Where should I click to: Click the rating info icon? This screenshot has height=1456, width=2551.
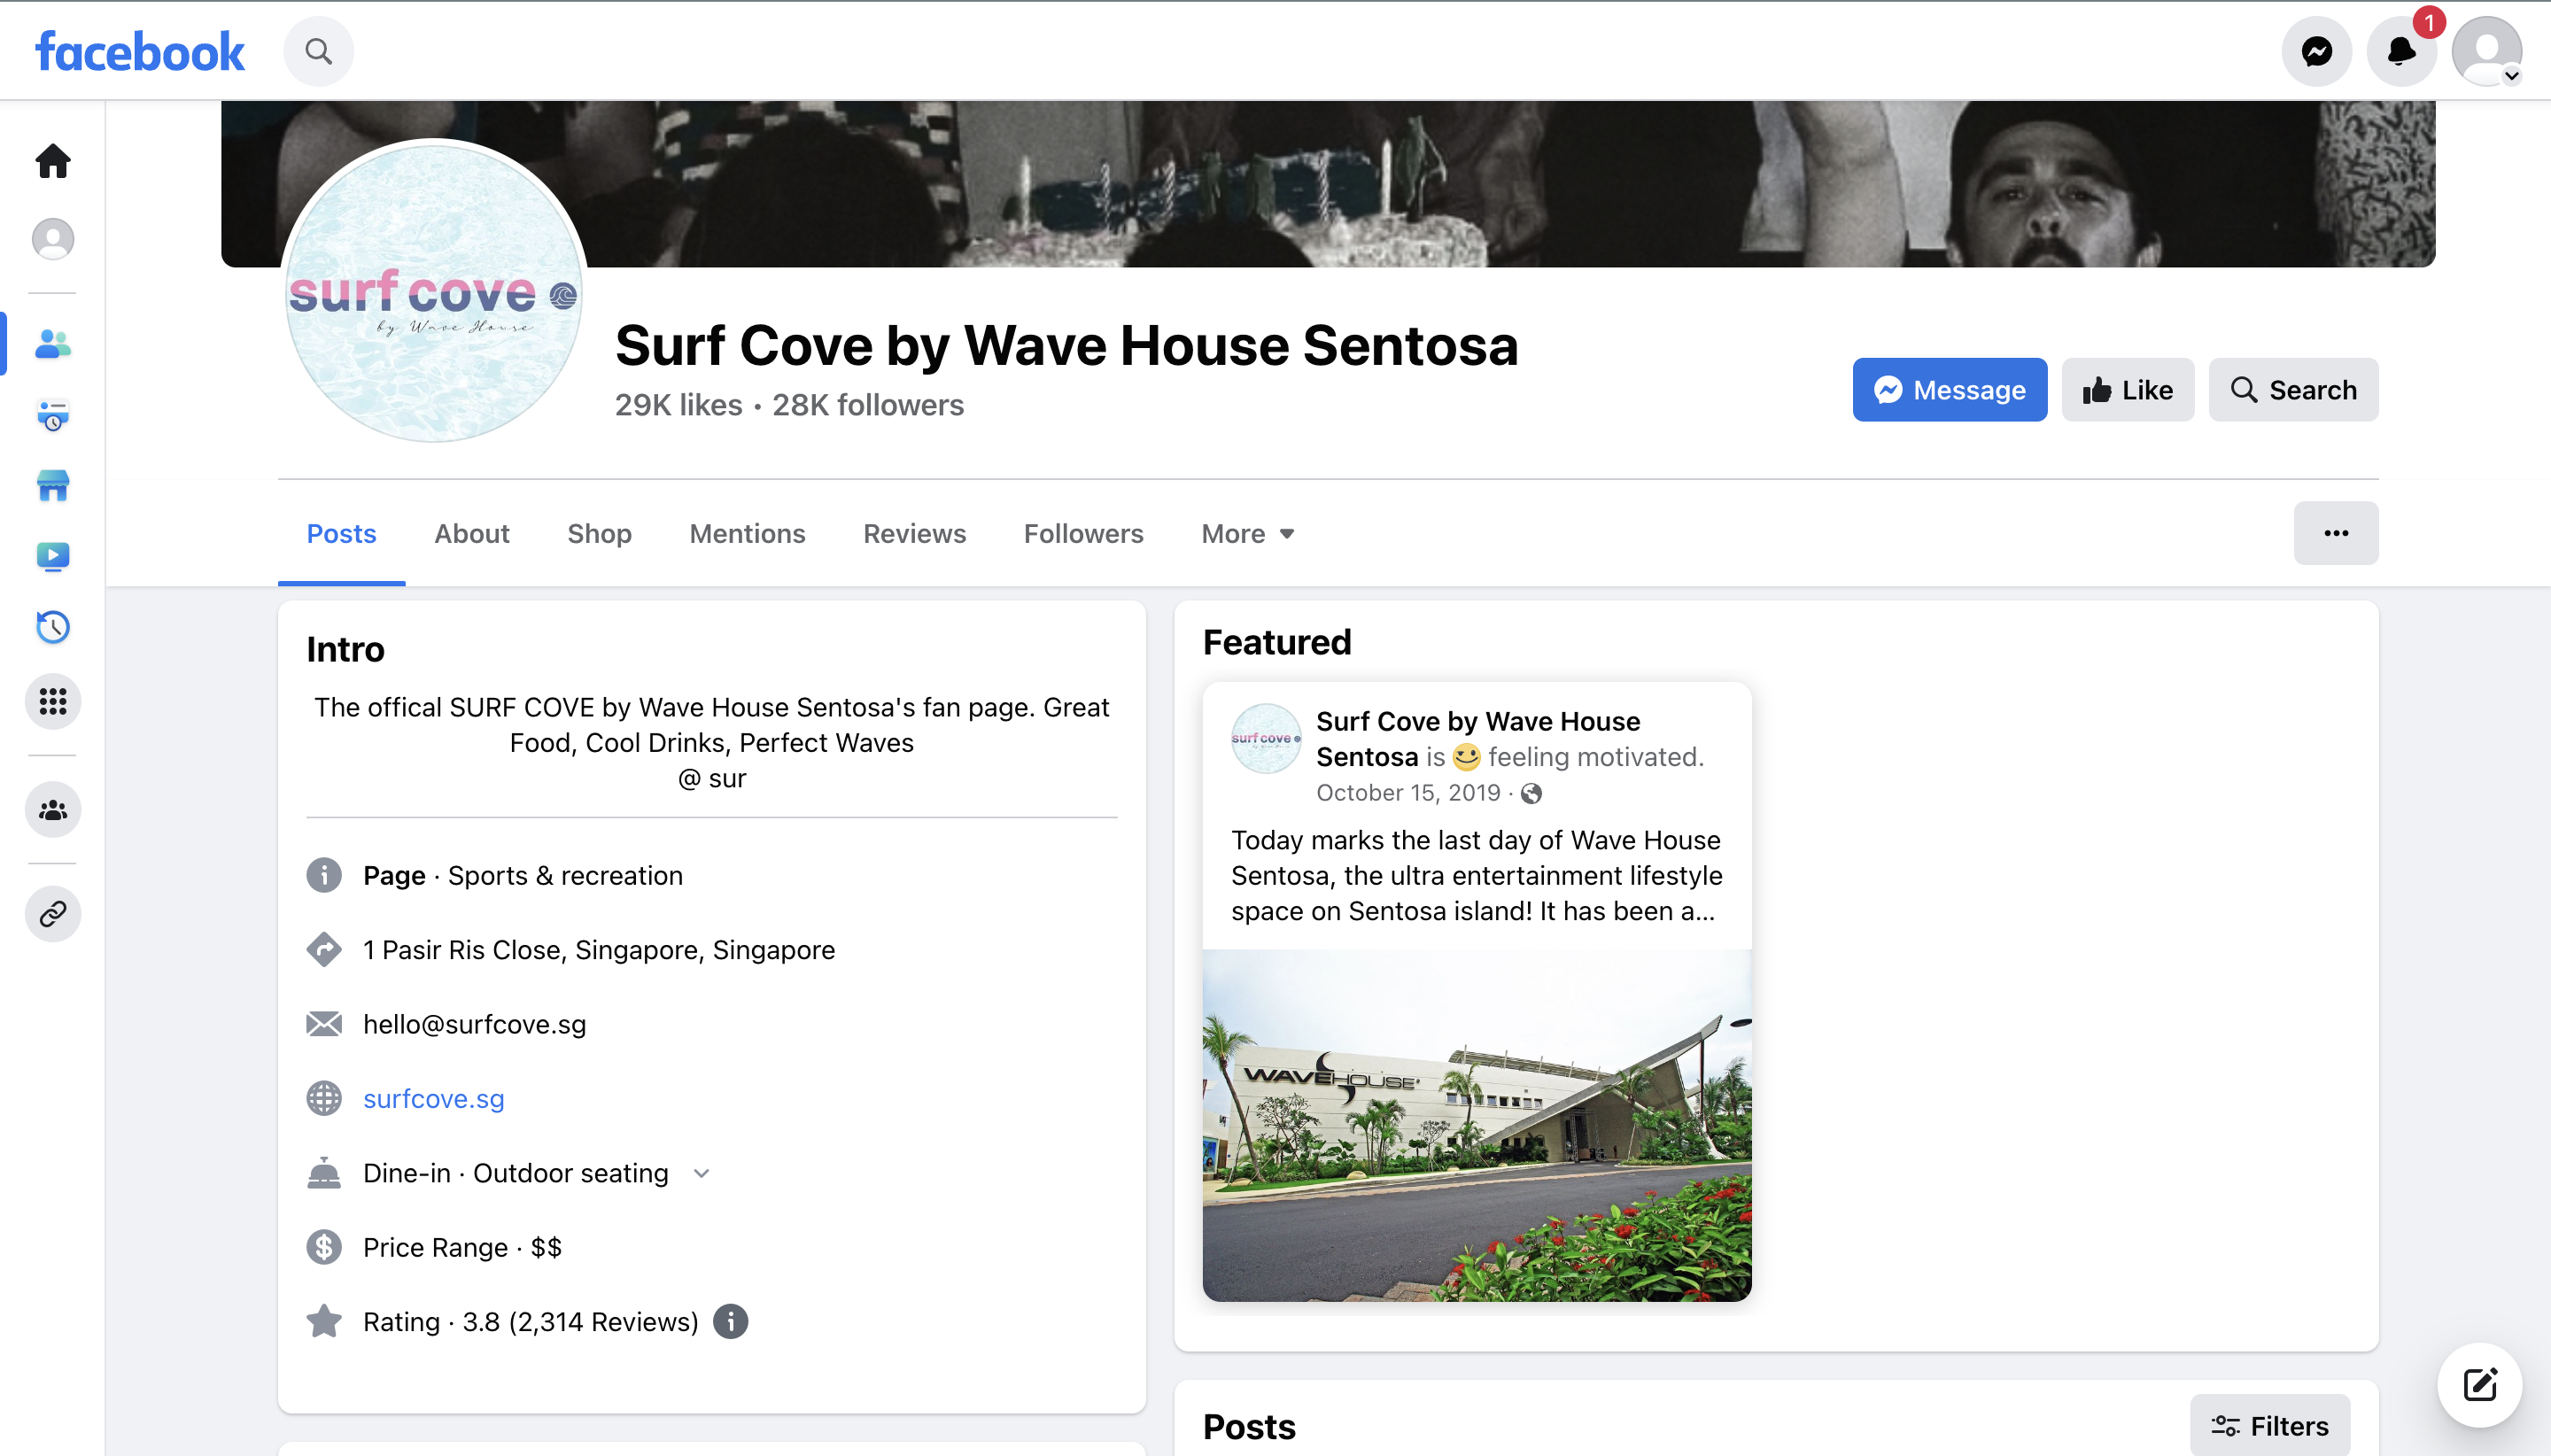click(730, 1321)
